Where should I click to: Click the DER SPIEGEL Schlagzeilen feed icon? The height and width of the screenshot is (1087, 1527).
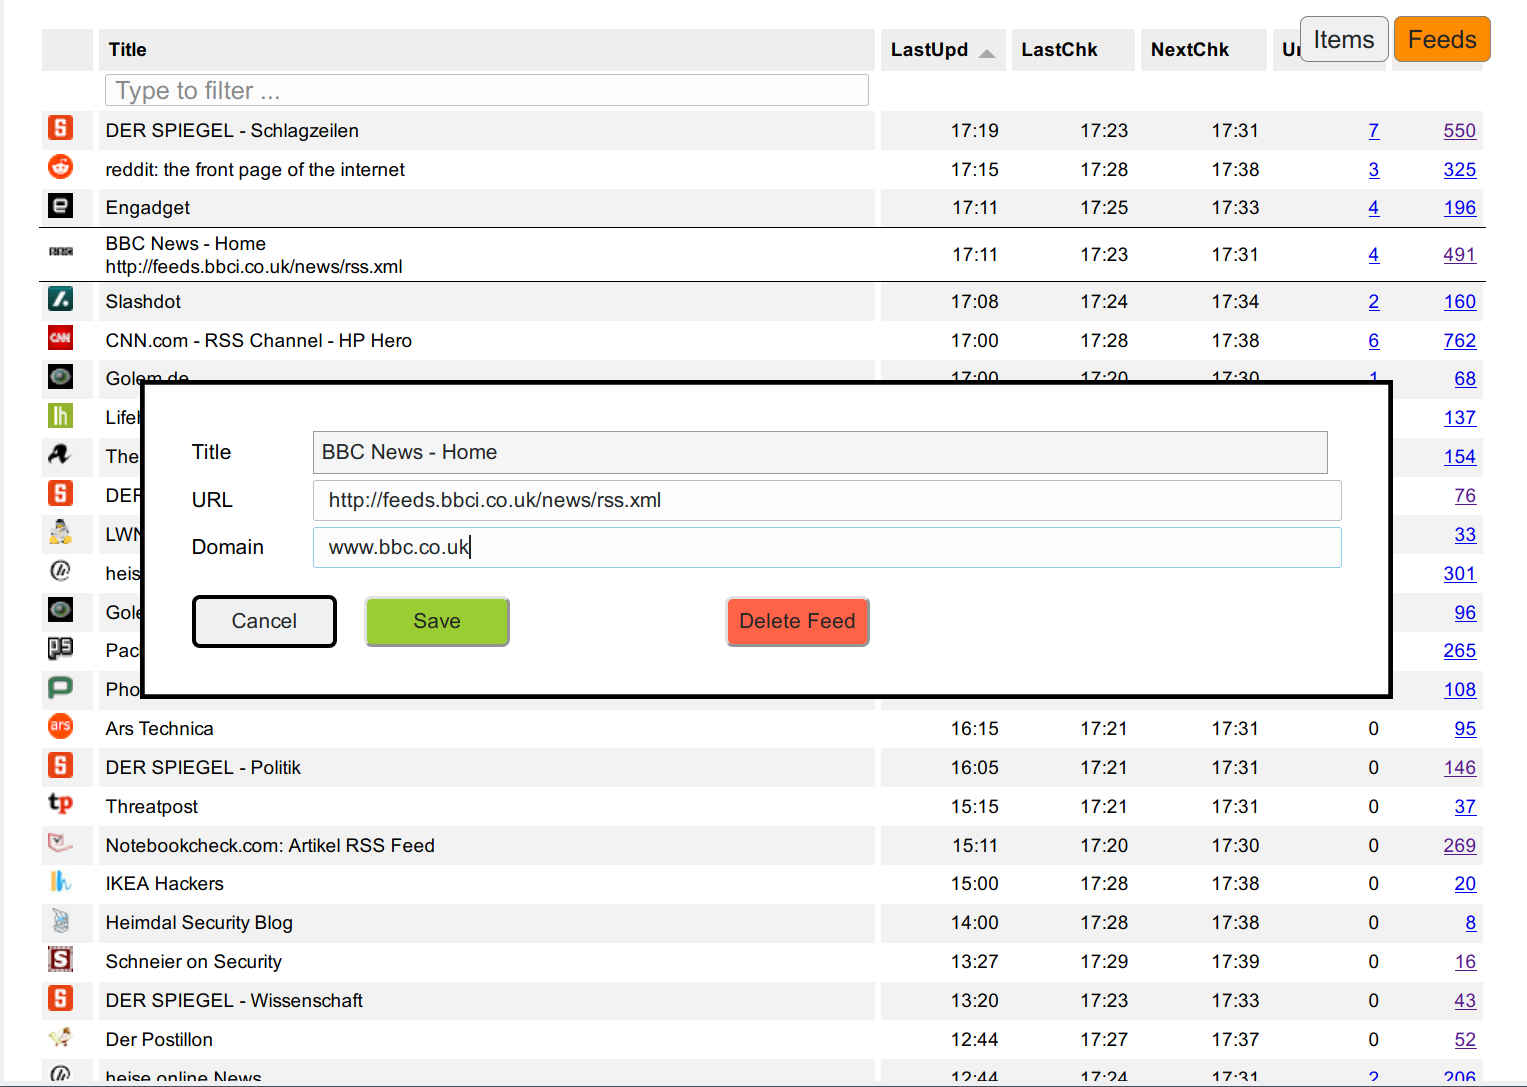pyautogui.click(x=61, y=128)
